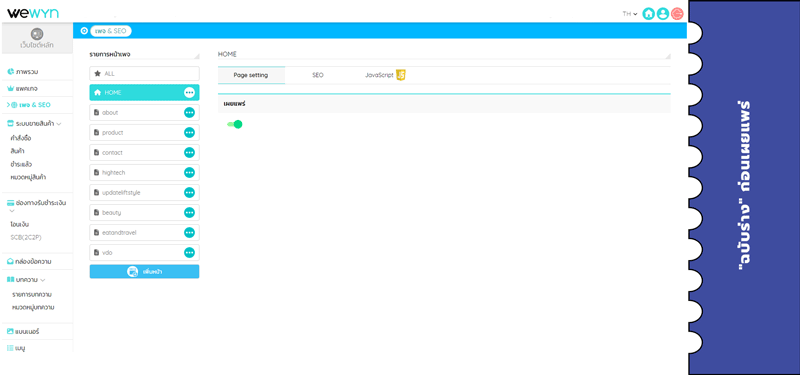Viewport: 800px width, 375px height.
Task: Click the star icon in ALL row
Action: pos(97,73)
